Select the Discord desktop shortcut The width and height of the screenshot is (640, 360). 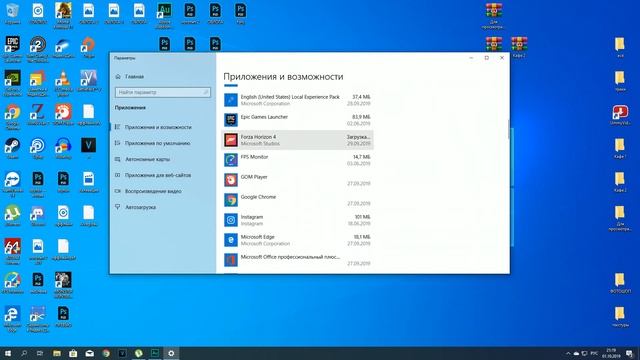pos(38,216)
